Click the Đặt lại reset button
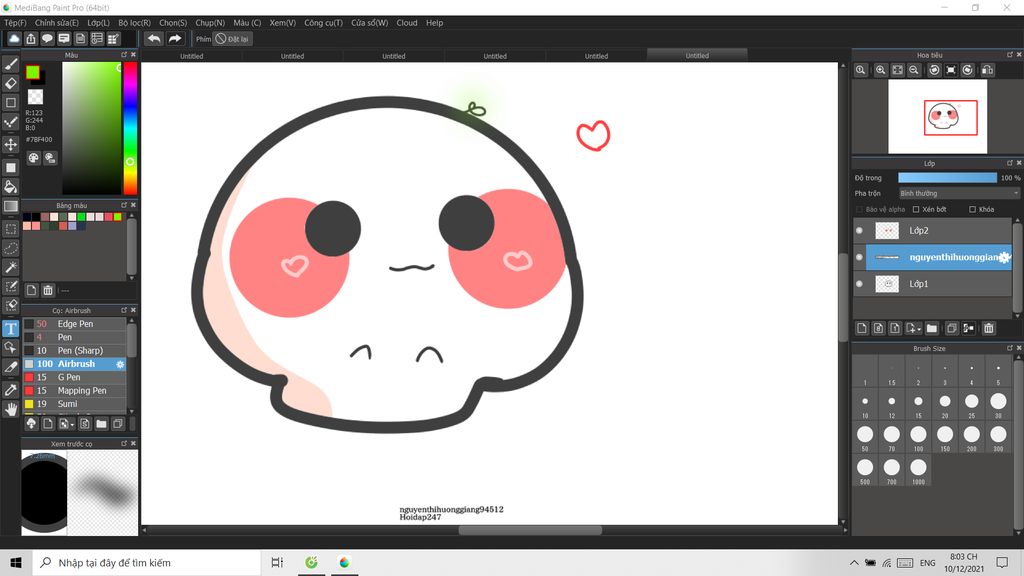This screenshot has height=576, width=1024. [232, 39]
